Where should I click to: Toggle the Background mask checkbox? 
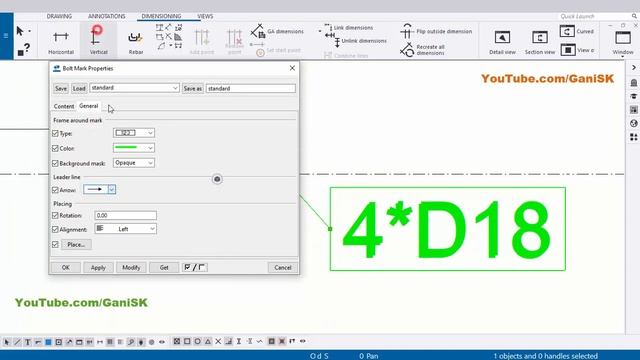(56, 163)
